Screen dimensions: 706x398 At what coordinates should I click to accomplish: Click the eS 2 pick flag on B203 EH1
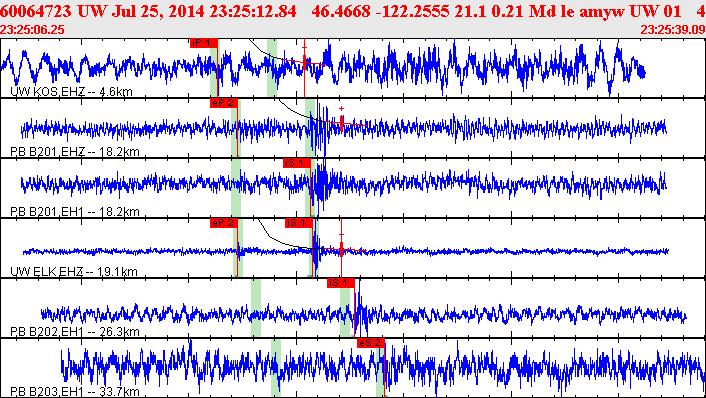coord(371,343)
